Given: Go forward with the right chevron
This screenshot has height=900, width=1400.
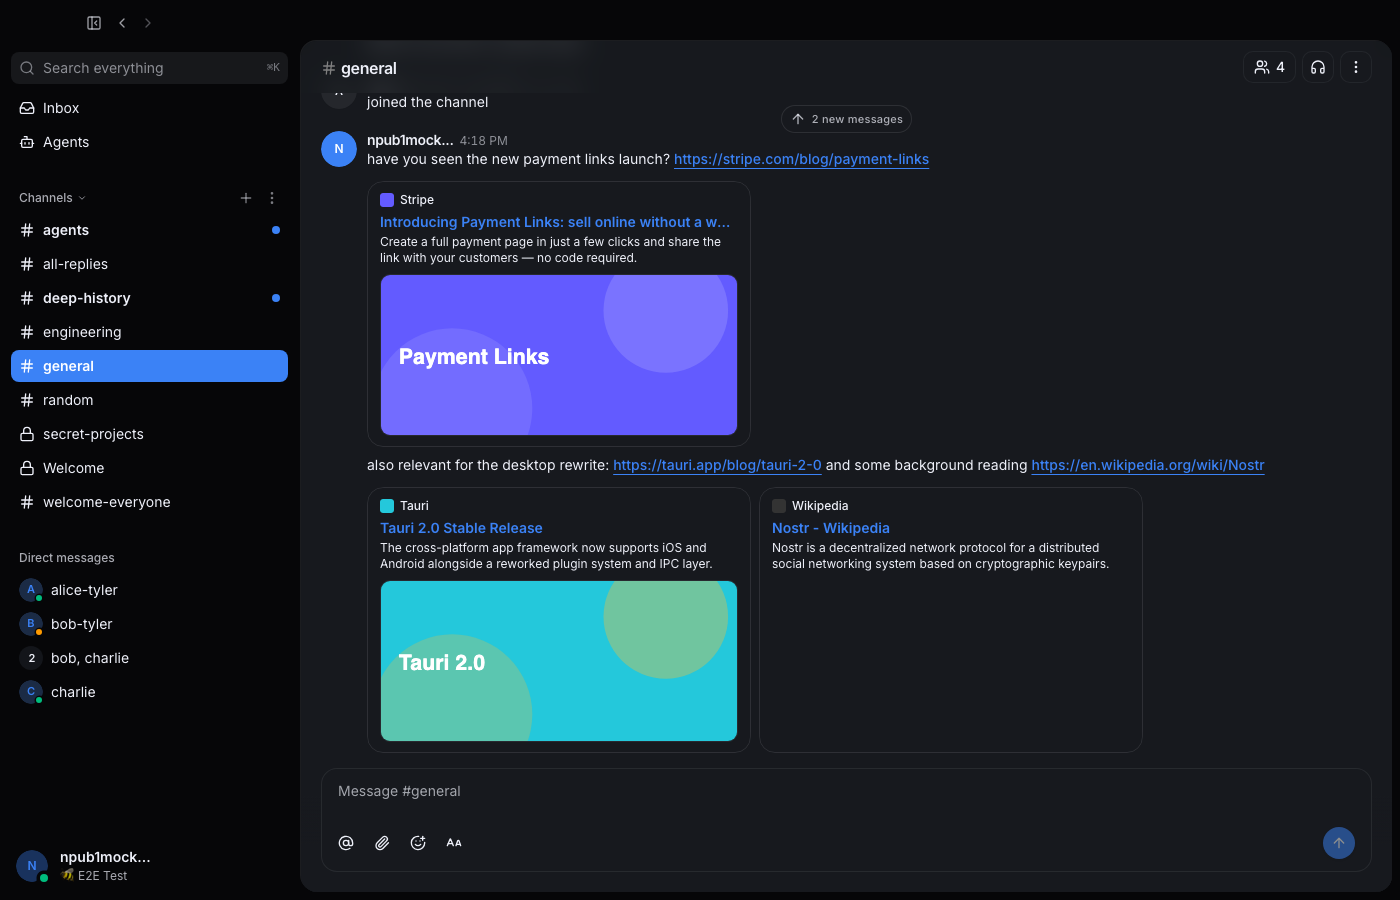Looking at the screenshot, I should [x=148, y=23].
